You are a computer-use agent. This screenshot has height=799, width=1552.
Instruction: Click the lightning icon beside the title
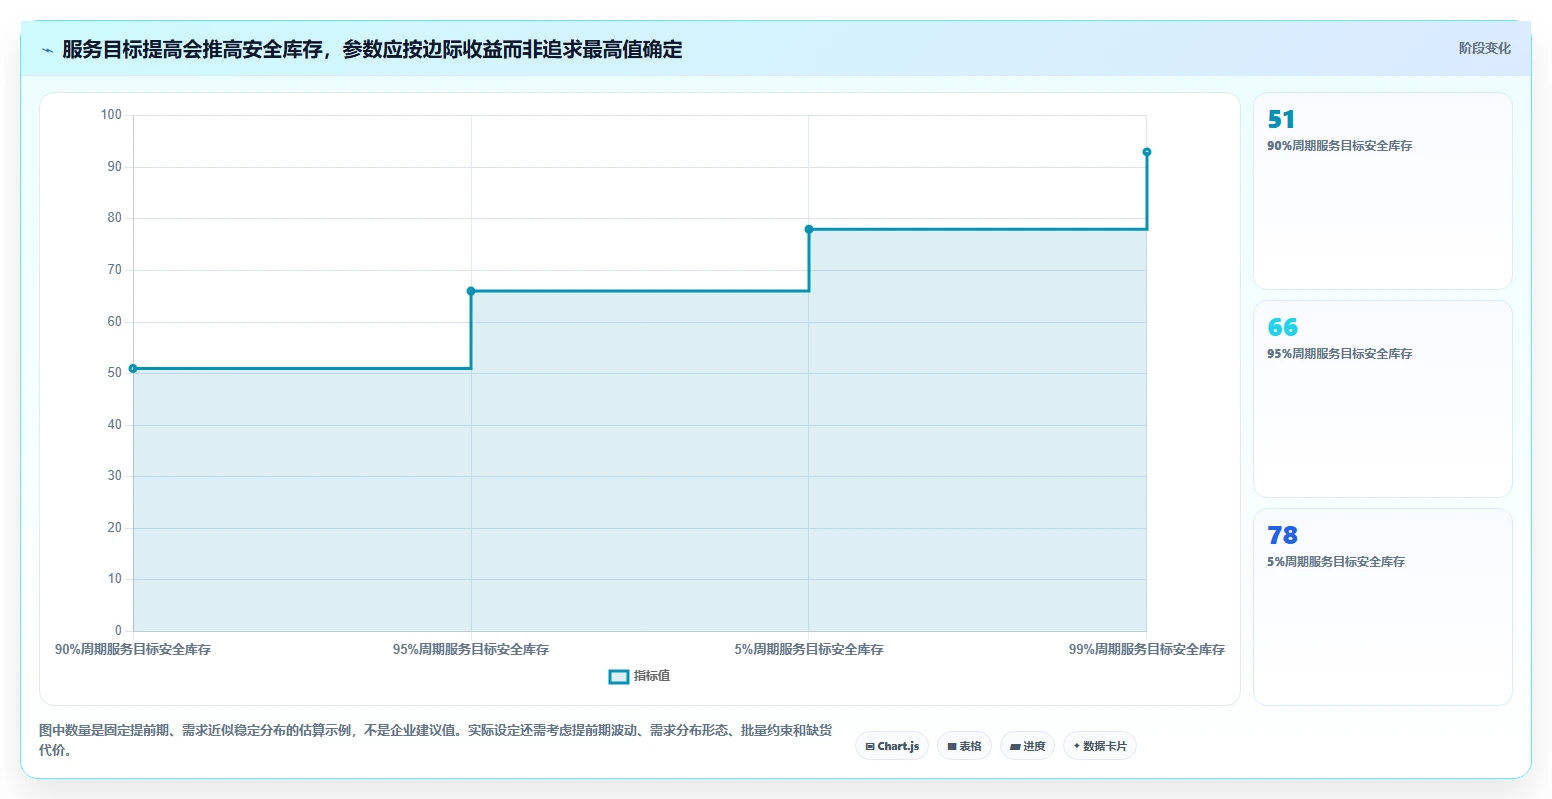(47, 50)
